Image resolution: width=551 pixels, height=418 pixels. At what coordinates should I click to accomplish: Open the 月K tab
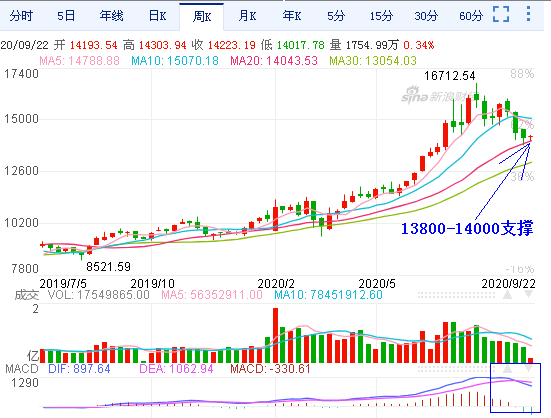(x=247, y=16)
